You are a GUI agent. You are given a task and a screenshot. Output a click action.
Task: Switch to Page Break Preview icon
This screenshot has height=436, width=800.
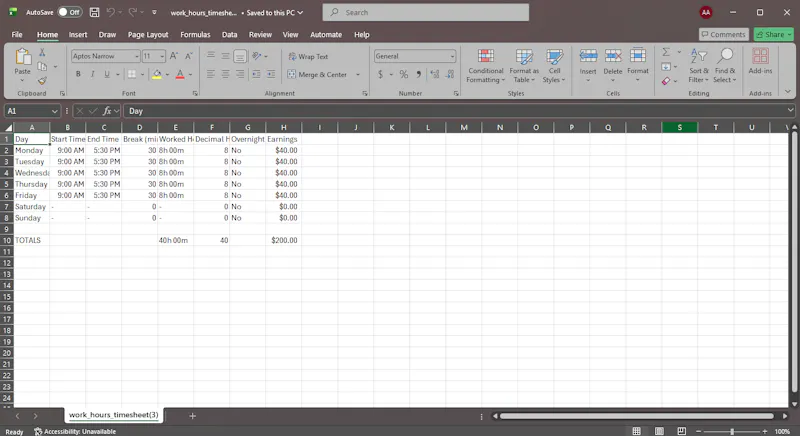(682, 431)
